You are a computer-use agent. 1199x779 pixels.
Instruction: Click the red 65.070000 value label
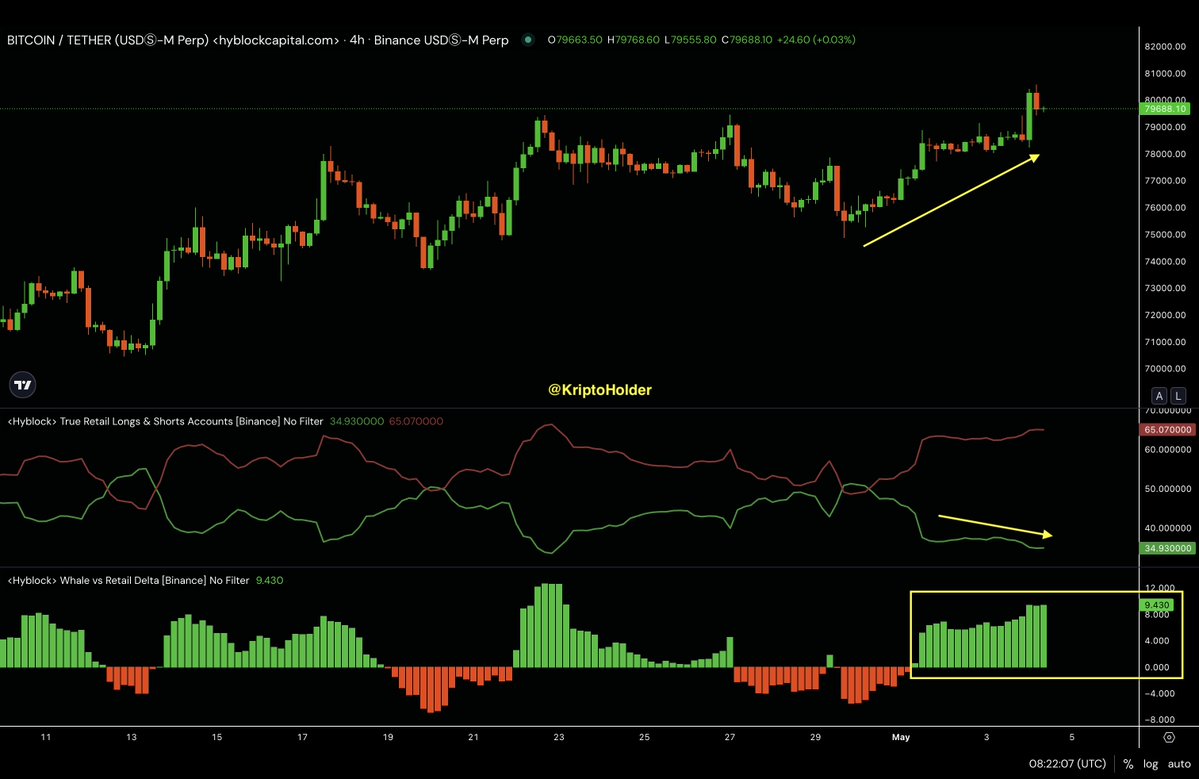click(x=1168, y=430)
